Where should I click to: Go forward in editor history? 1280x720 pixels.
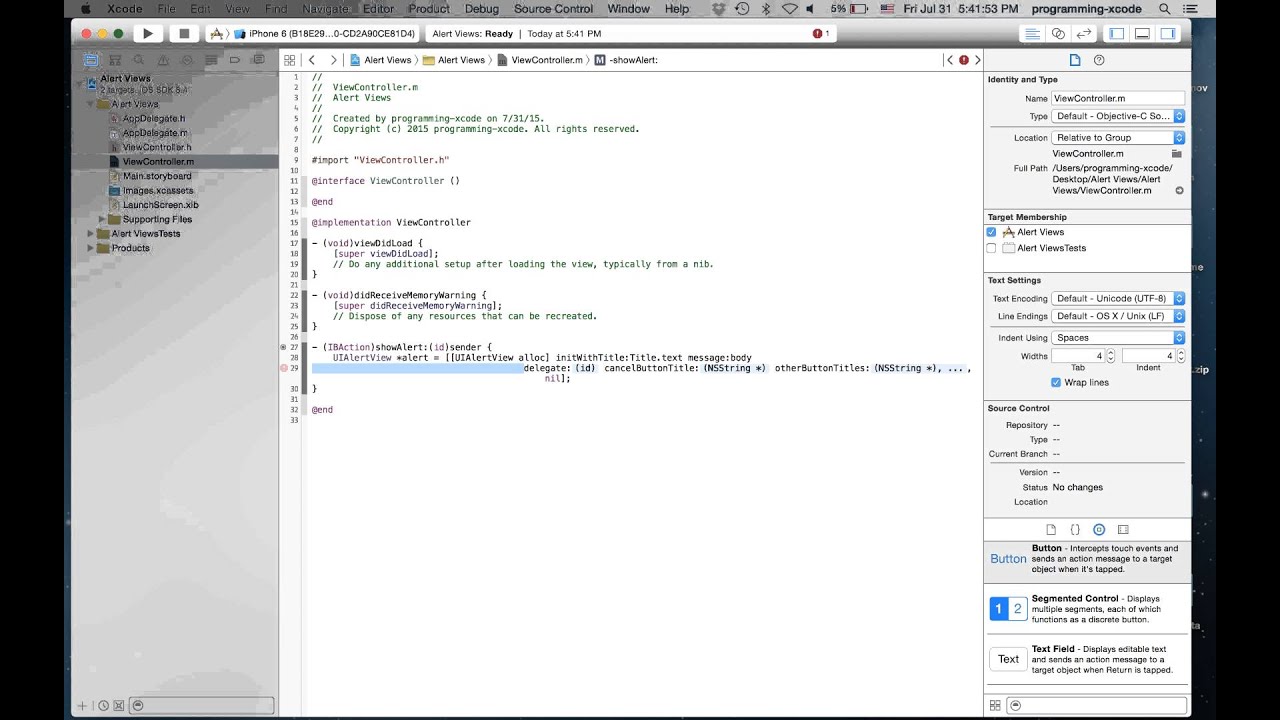pos(333,60)
